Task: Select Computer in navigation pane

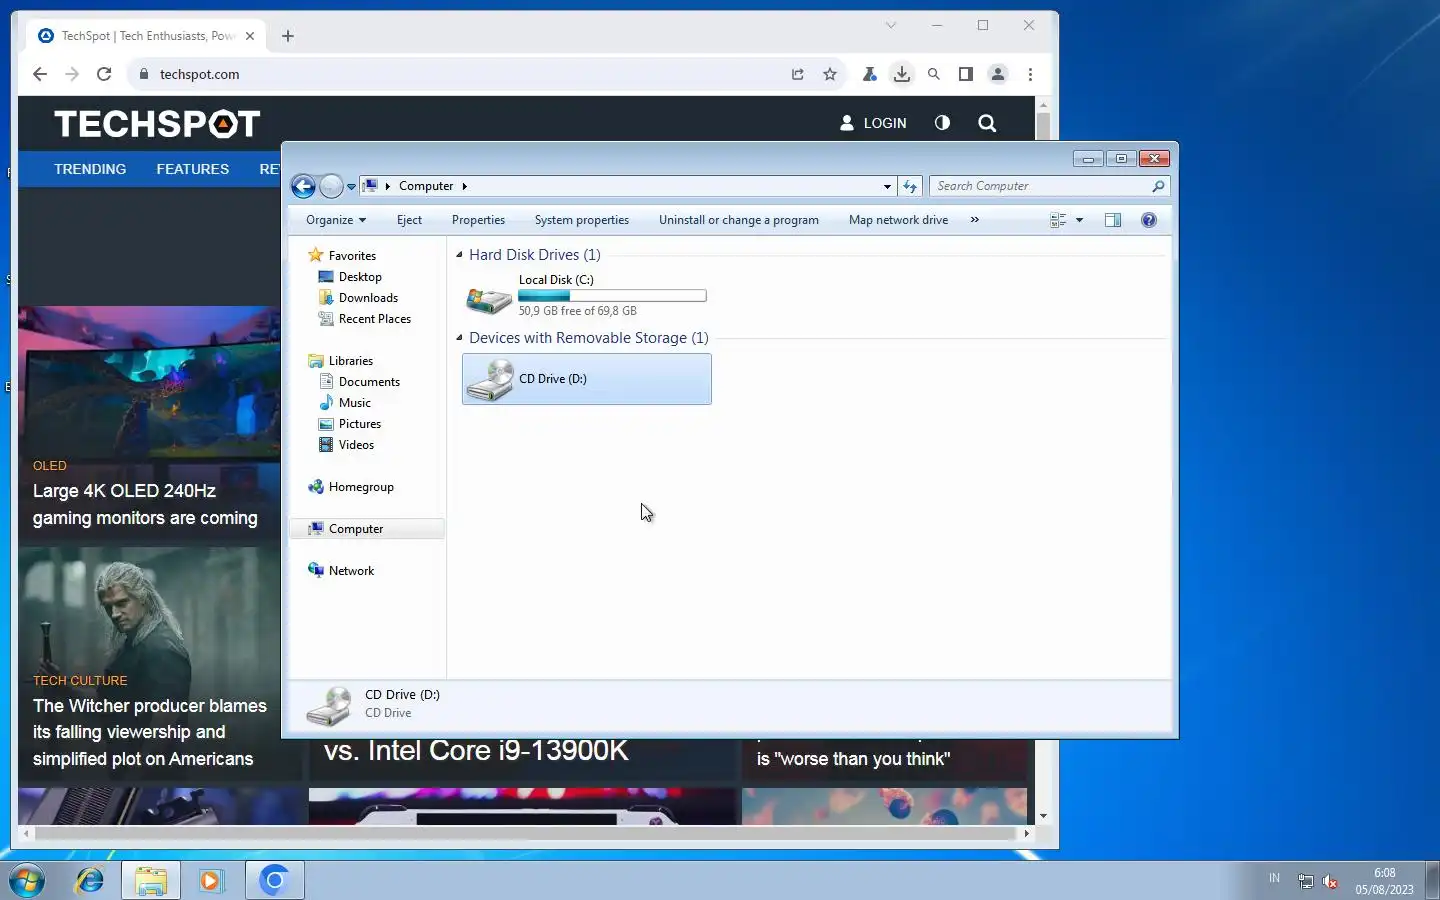Action: tap(367, 529)
